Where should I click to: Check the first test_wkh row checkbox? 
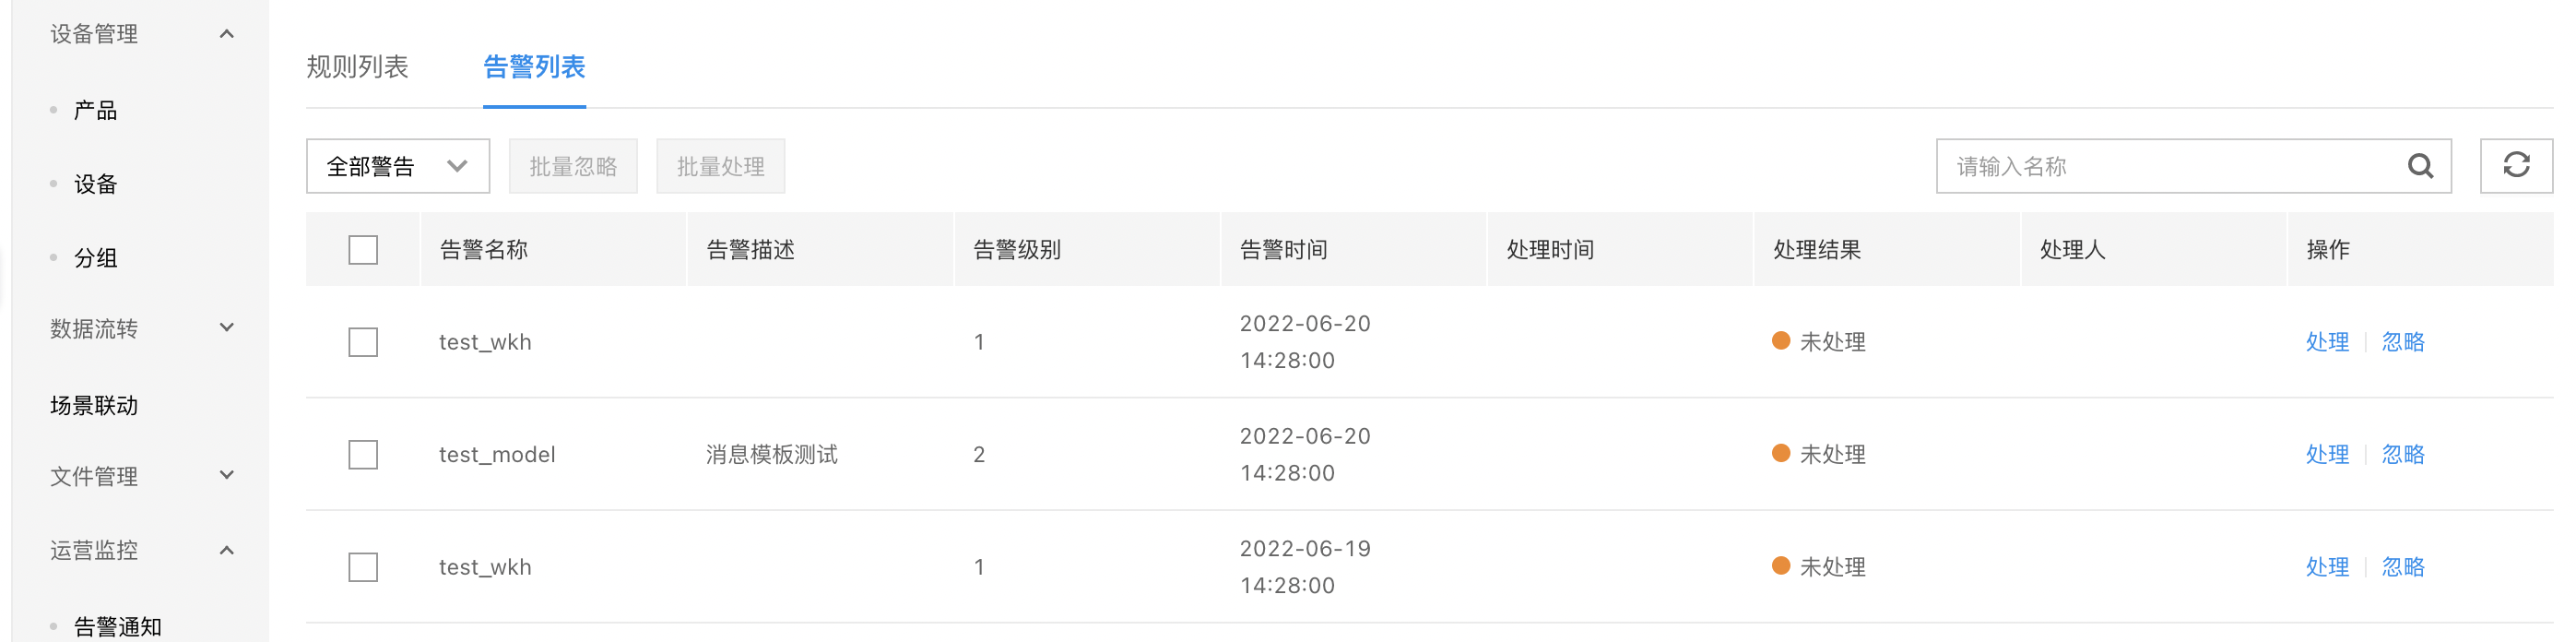[x=363, y=342]
